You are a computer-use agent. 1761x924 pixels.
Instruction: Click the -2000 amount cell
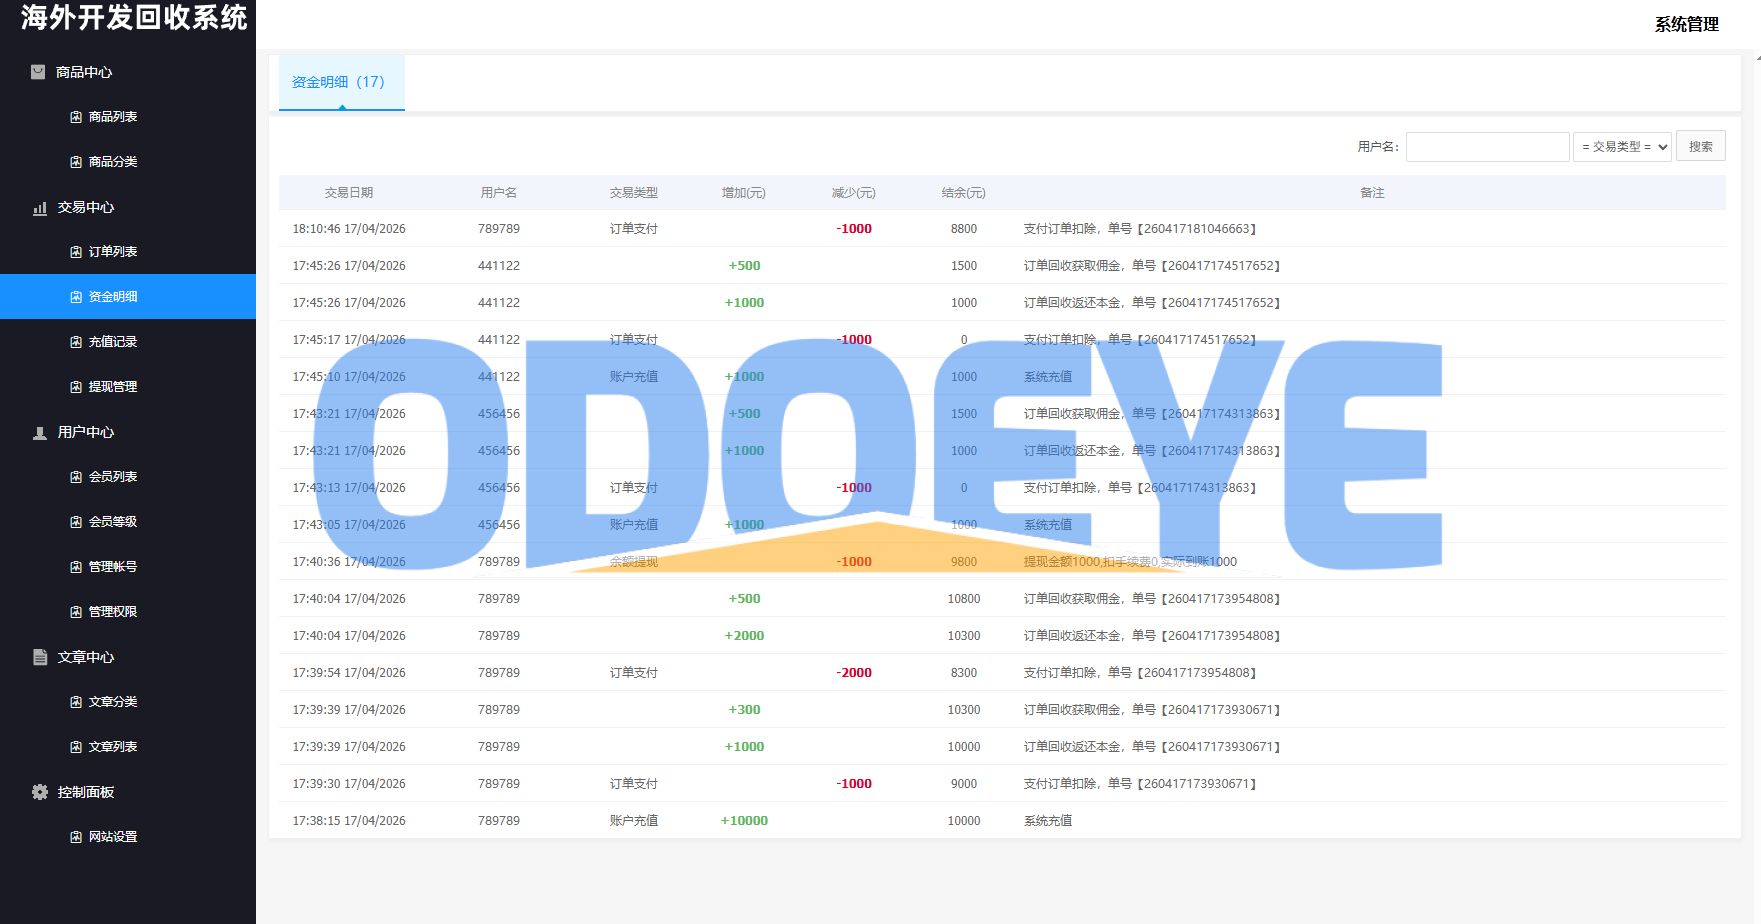point(854,673)
